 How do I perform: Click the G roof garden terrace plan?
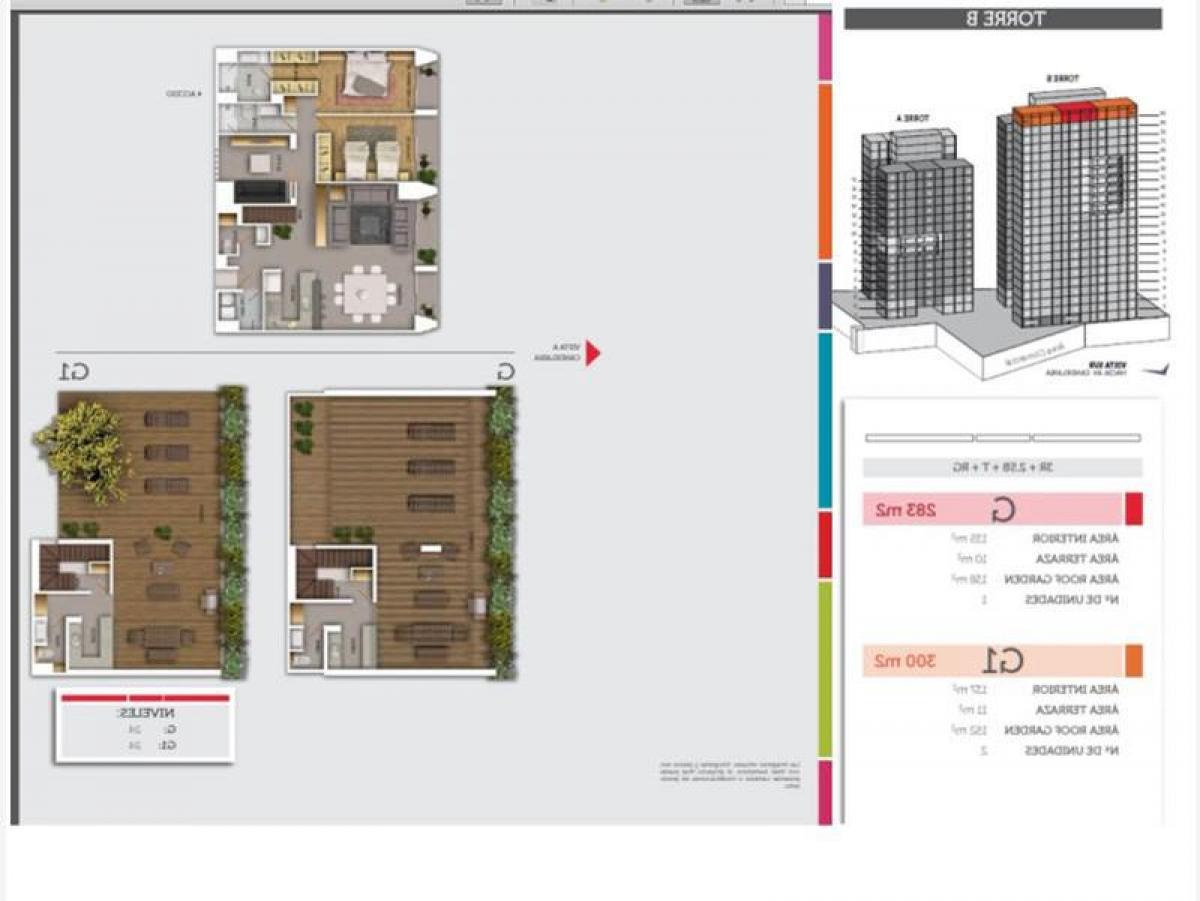(x=402, y=534)
